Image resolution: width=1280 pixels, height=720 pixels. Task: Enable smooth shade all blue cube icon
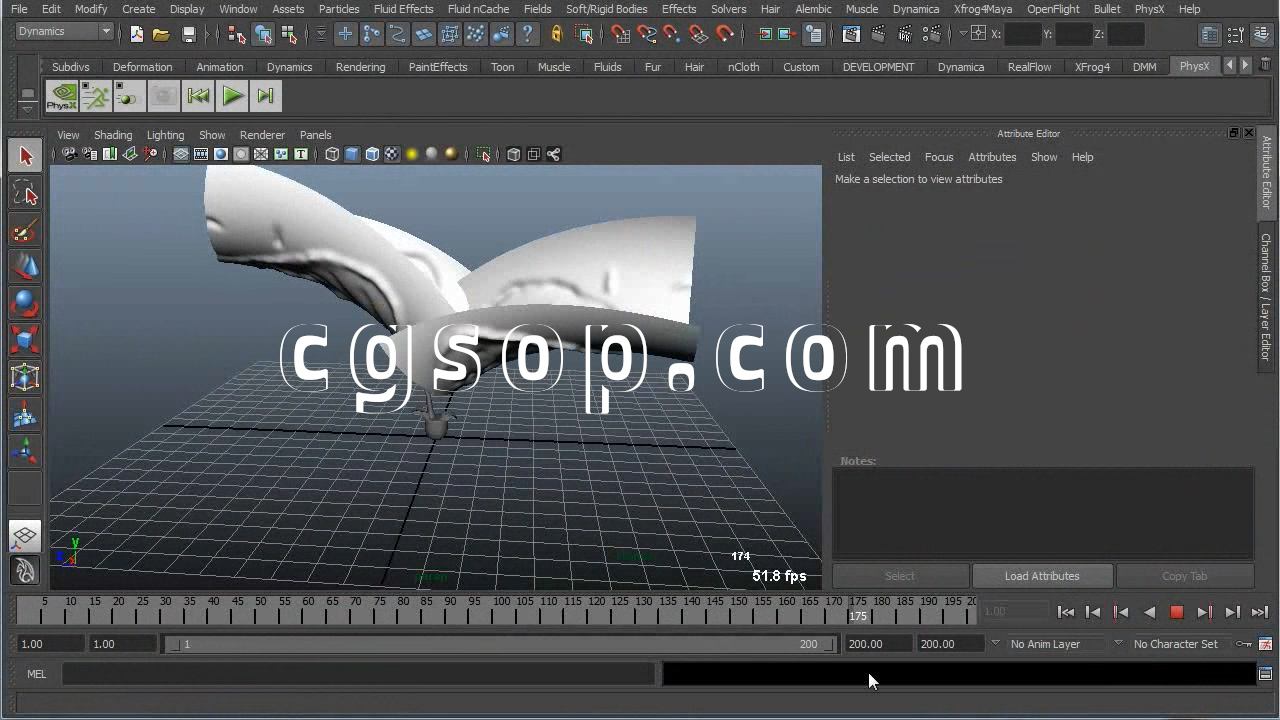pyautogui.click(x=352, y=154)
